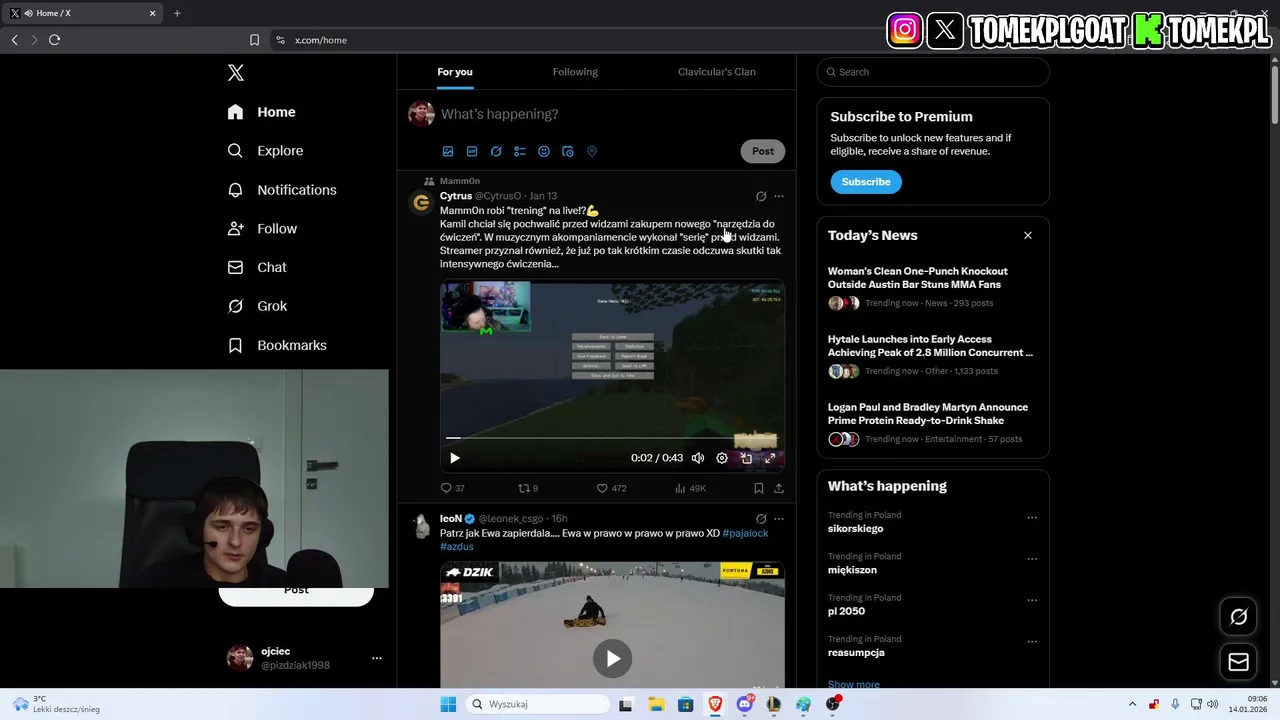Open a new browser tab
The image size is (1280, 720).
[x=177, y=13]
